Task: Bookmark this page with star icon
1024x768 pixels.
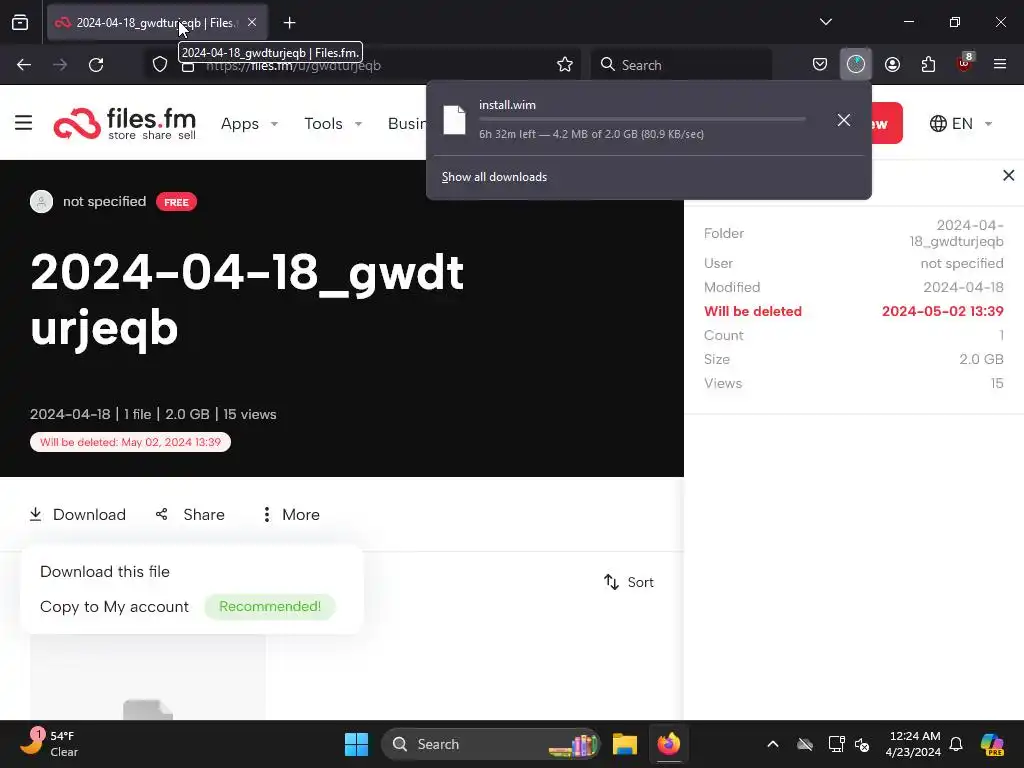Action: pyautogui.click(x=565, y=65)
